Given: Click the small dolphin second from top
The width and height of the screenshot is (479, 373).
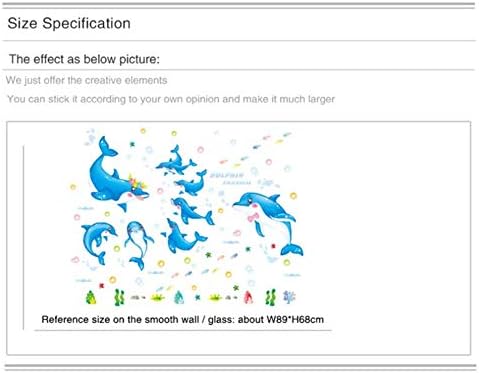Looking at the screenshot, I should pyautogui.click(x=191, y=183).
